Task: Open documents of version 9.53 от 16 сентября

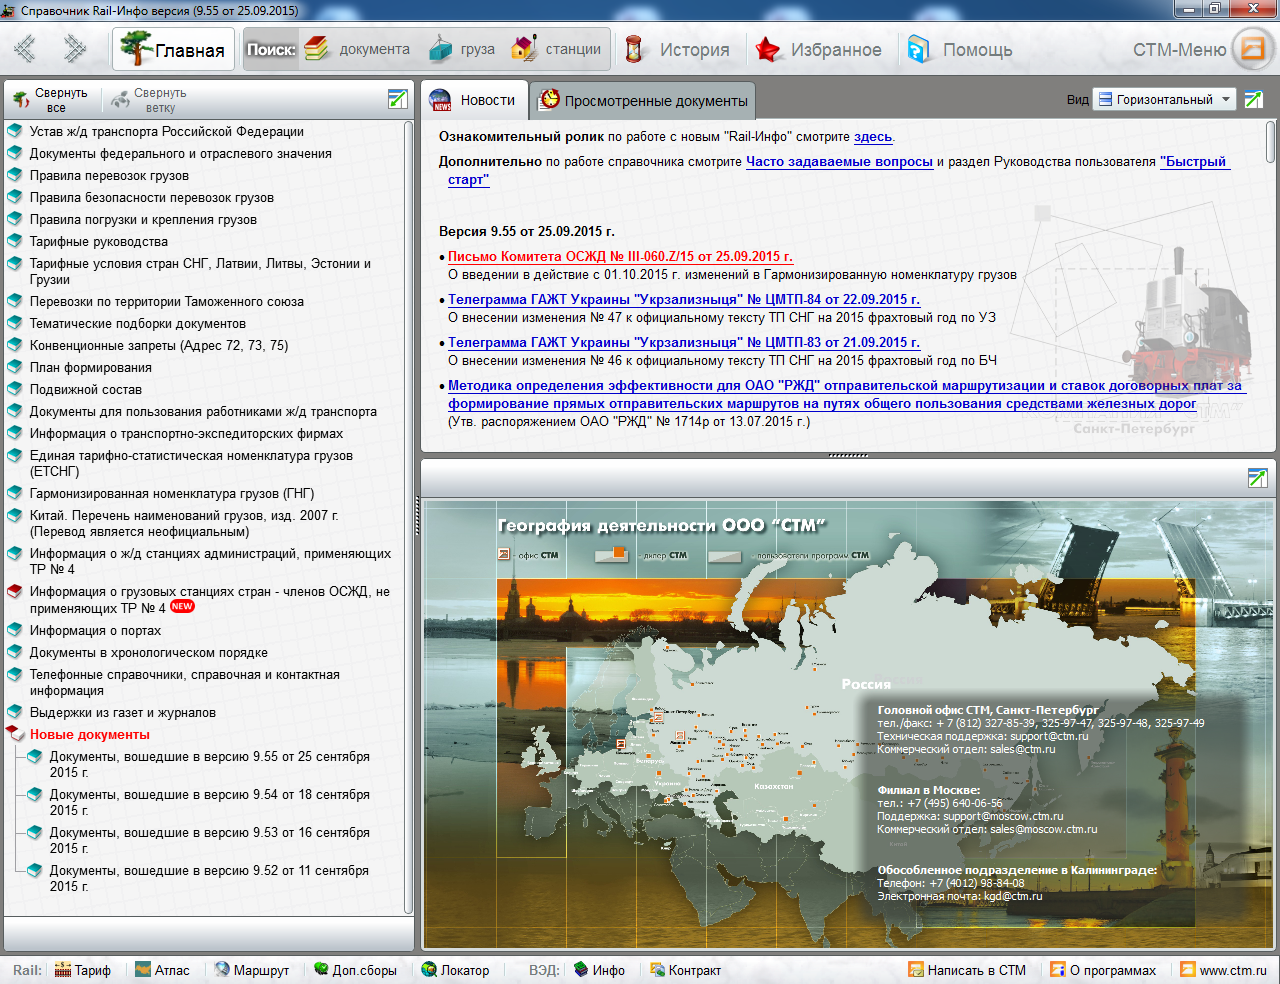Action: (x=209, y=840)
